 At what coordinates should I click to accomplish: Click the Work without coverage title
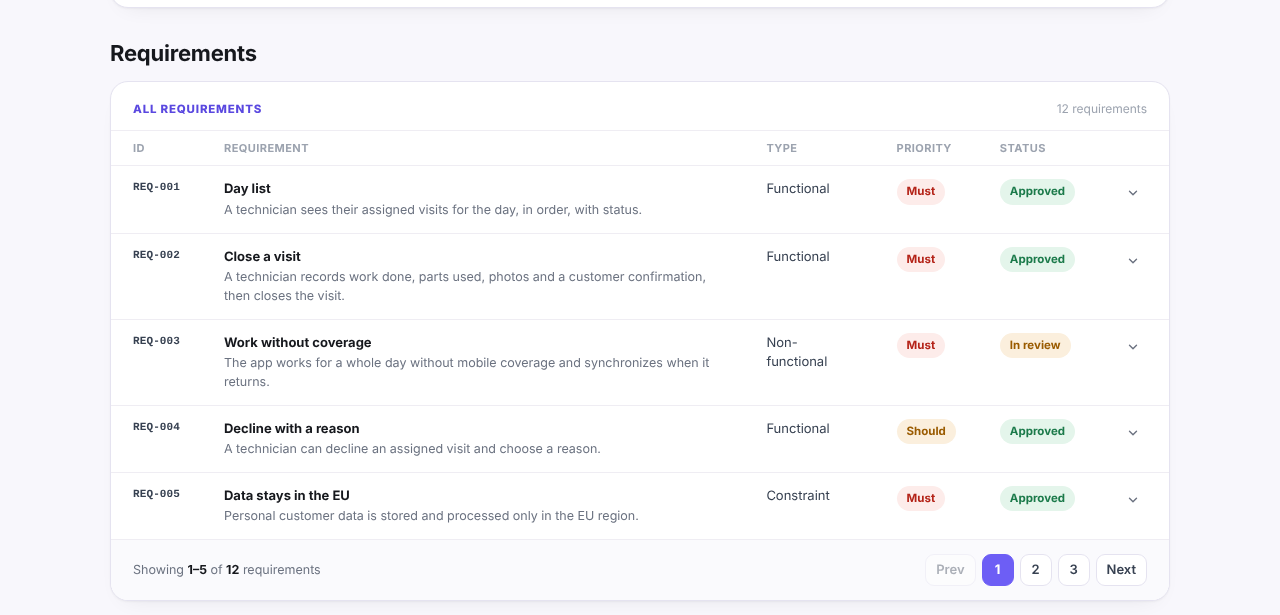[x=298, y=342]
